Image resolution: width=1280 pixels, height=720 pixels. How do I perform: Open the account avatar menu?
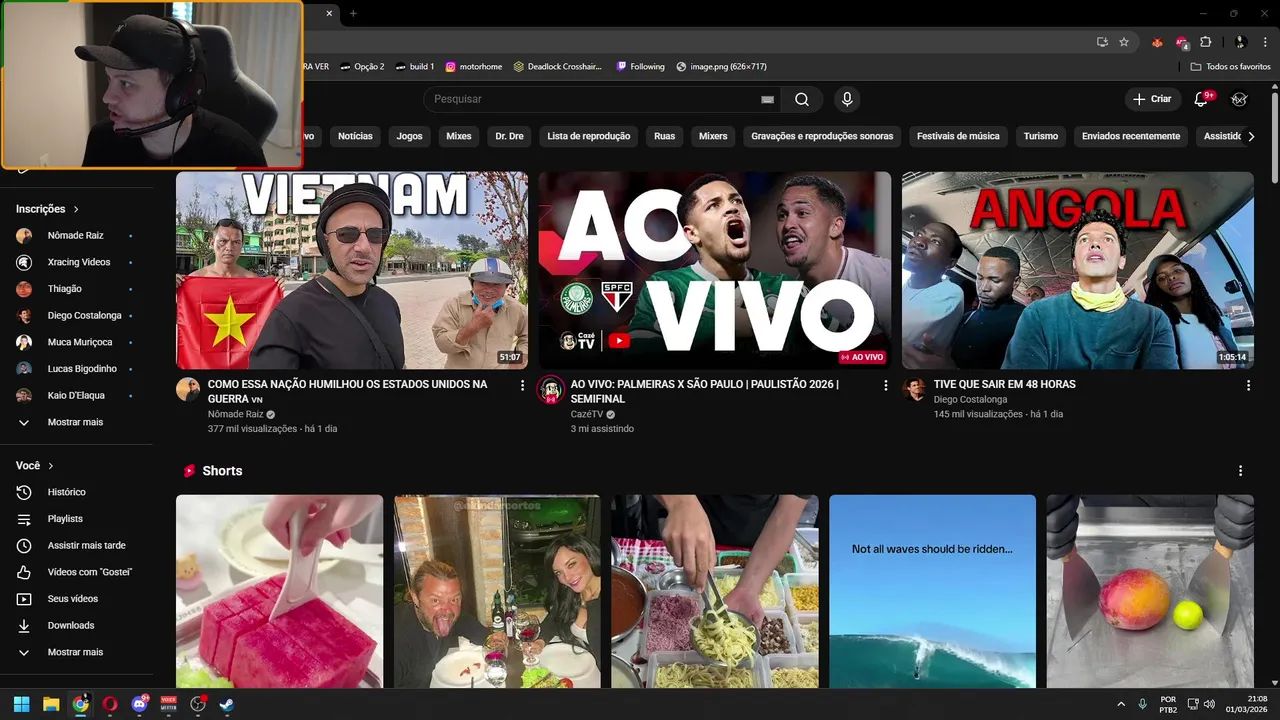point(1239,99)
